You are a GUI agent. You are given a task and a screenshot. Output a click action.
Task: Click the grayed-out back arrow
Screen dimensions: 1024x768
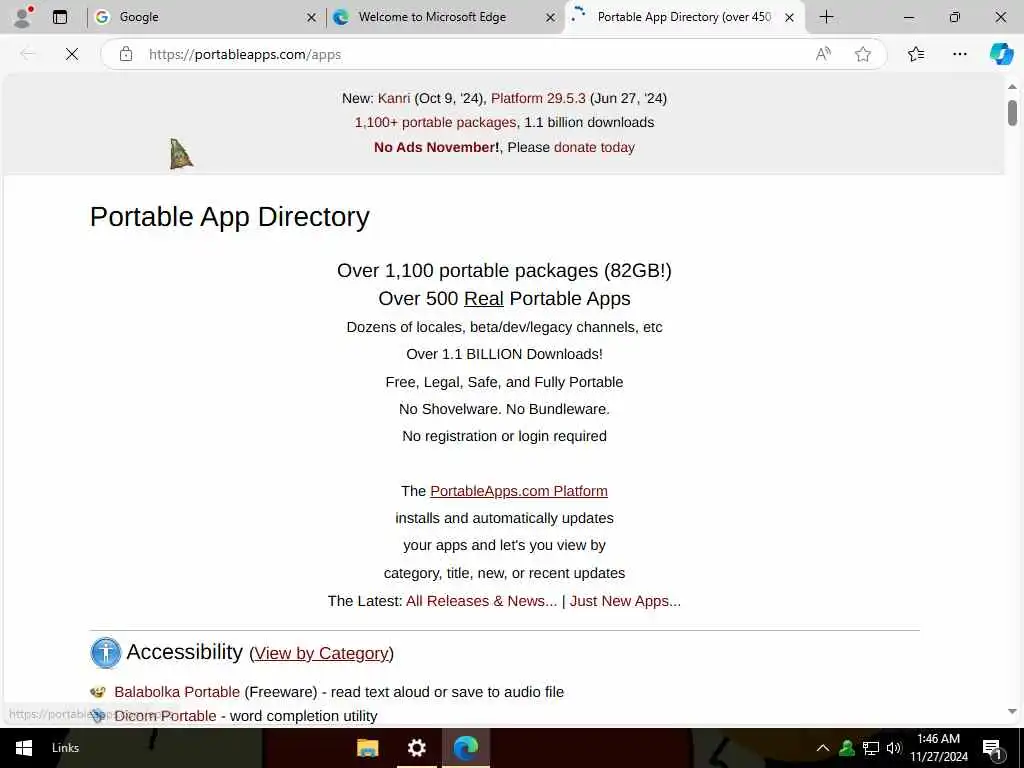point(27,54)
